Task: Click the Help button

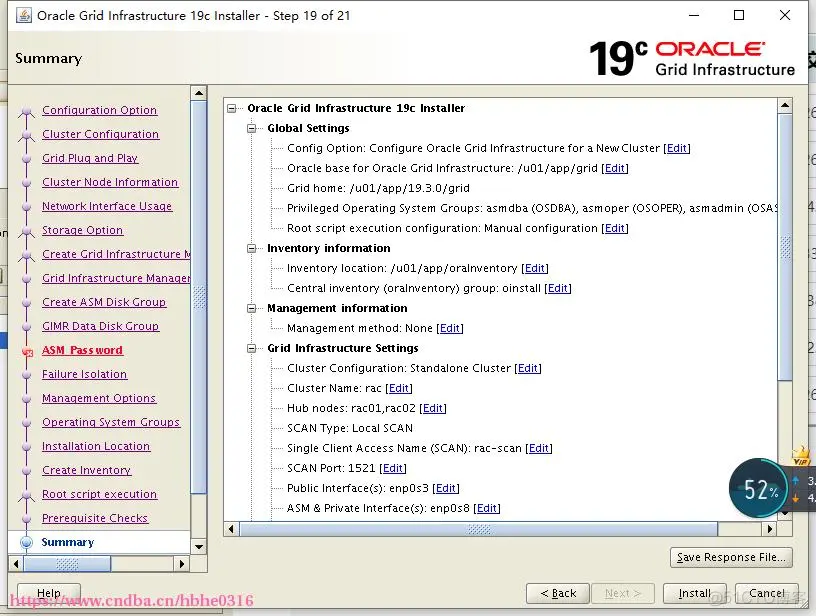Action: 49,593
